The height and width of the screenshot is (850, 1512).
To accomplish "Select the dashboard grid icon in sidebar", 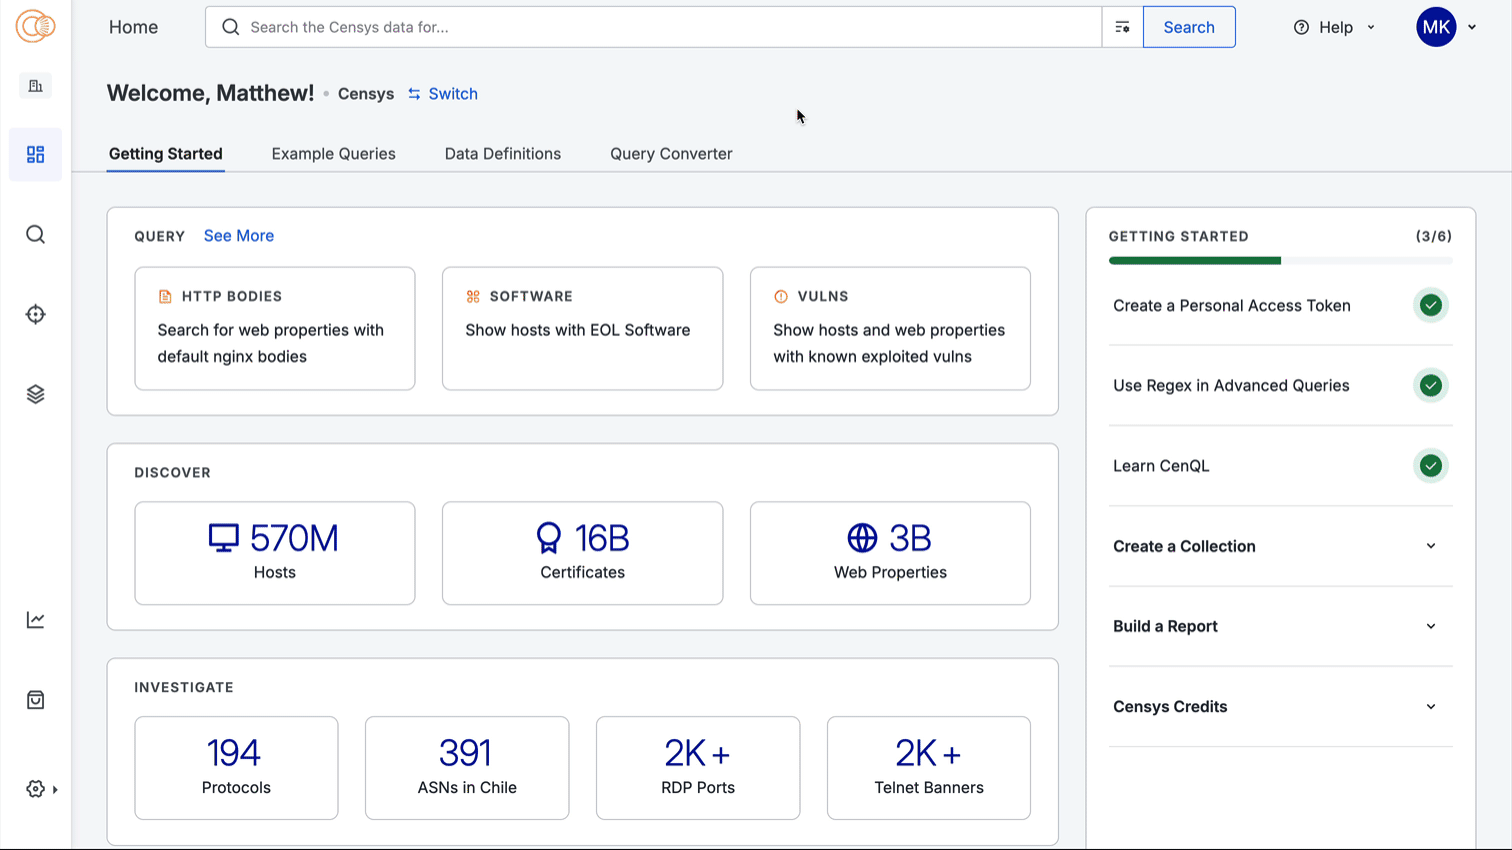I will coord(35,154).
